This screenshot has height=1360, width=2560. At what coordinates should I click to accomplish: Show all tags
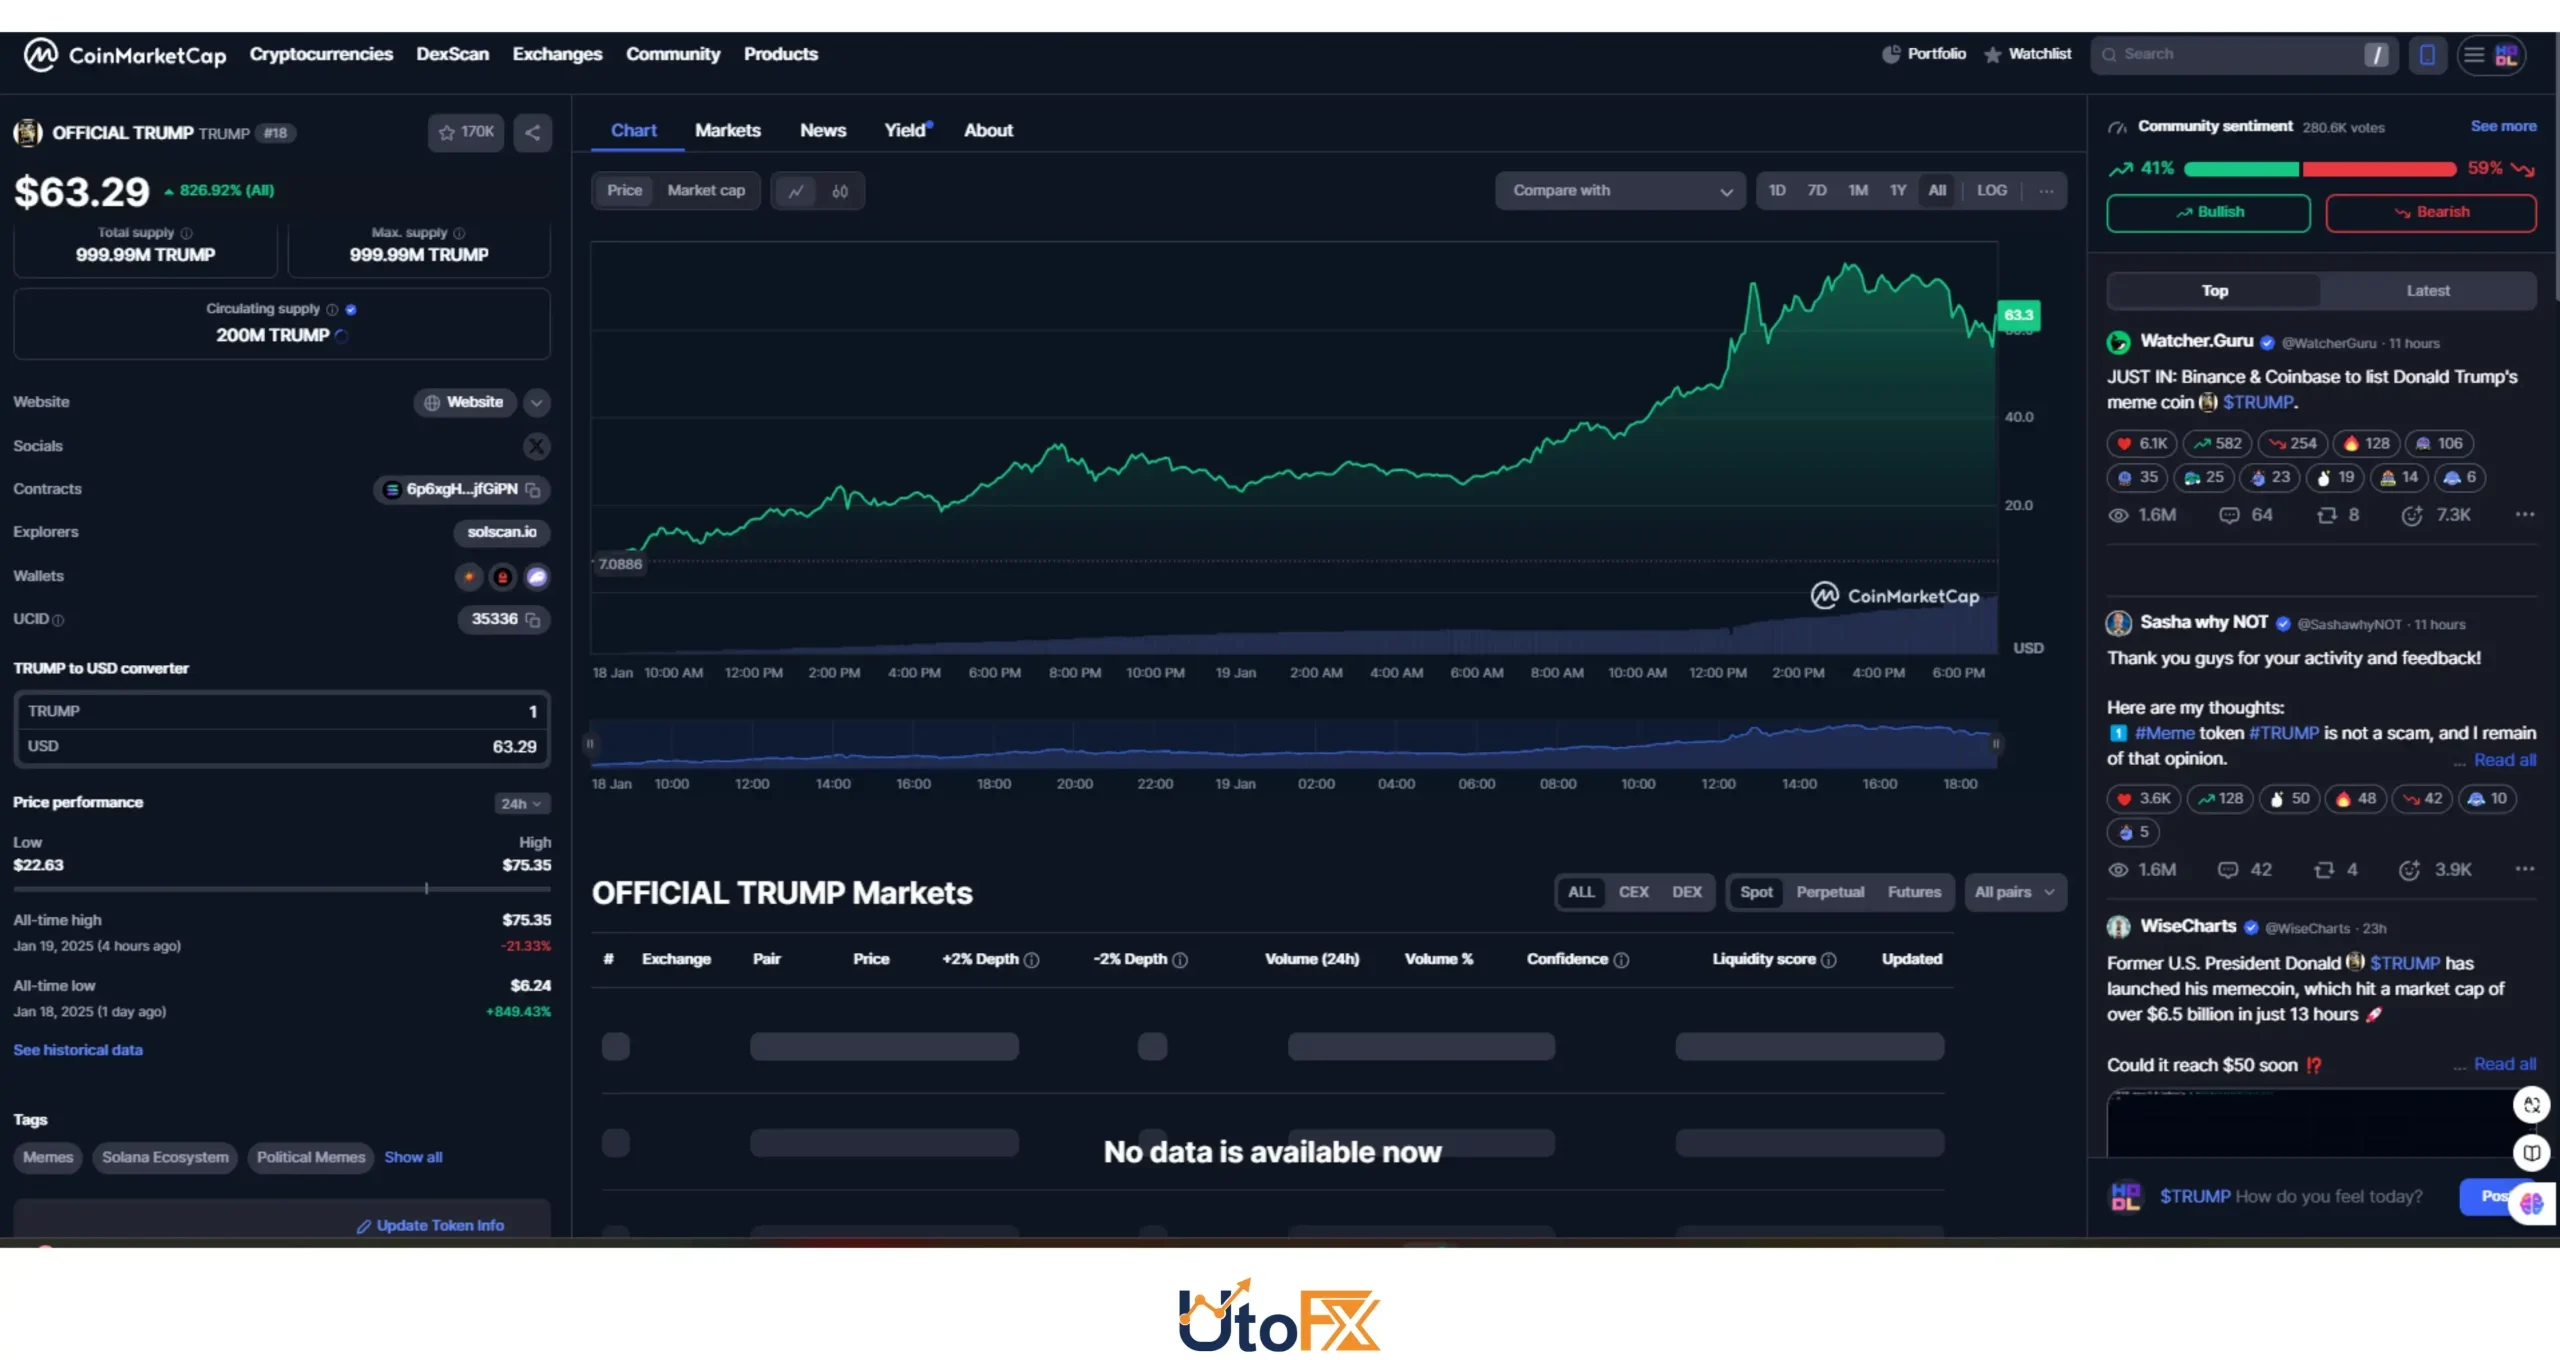pos(413,1157)
